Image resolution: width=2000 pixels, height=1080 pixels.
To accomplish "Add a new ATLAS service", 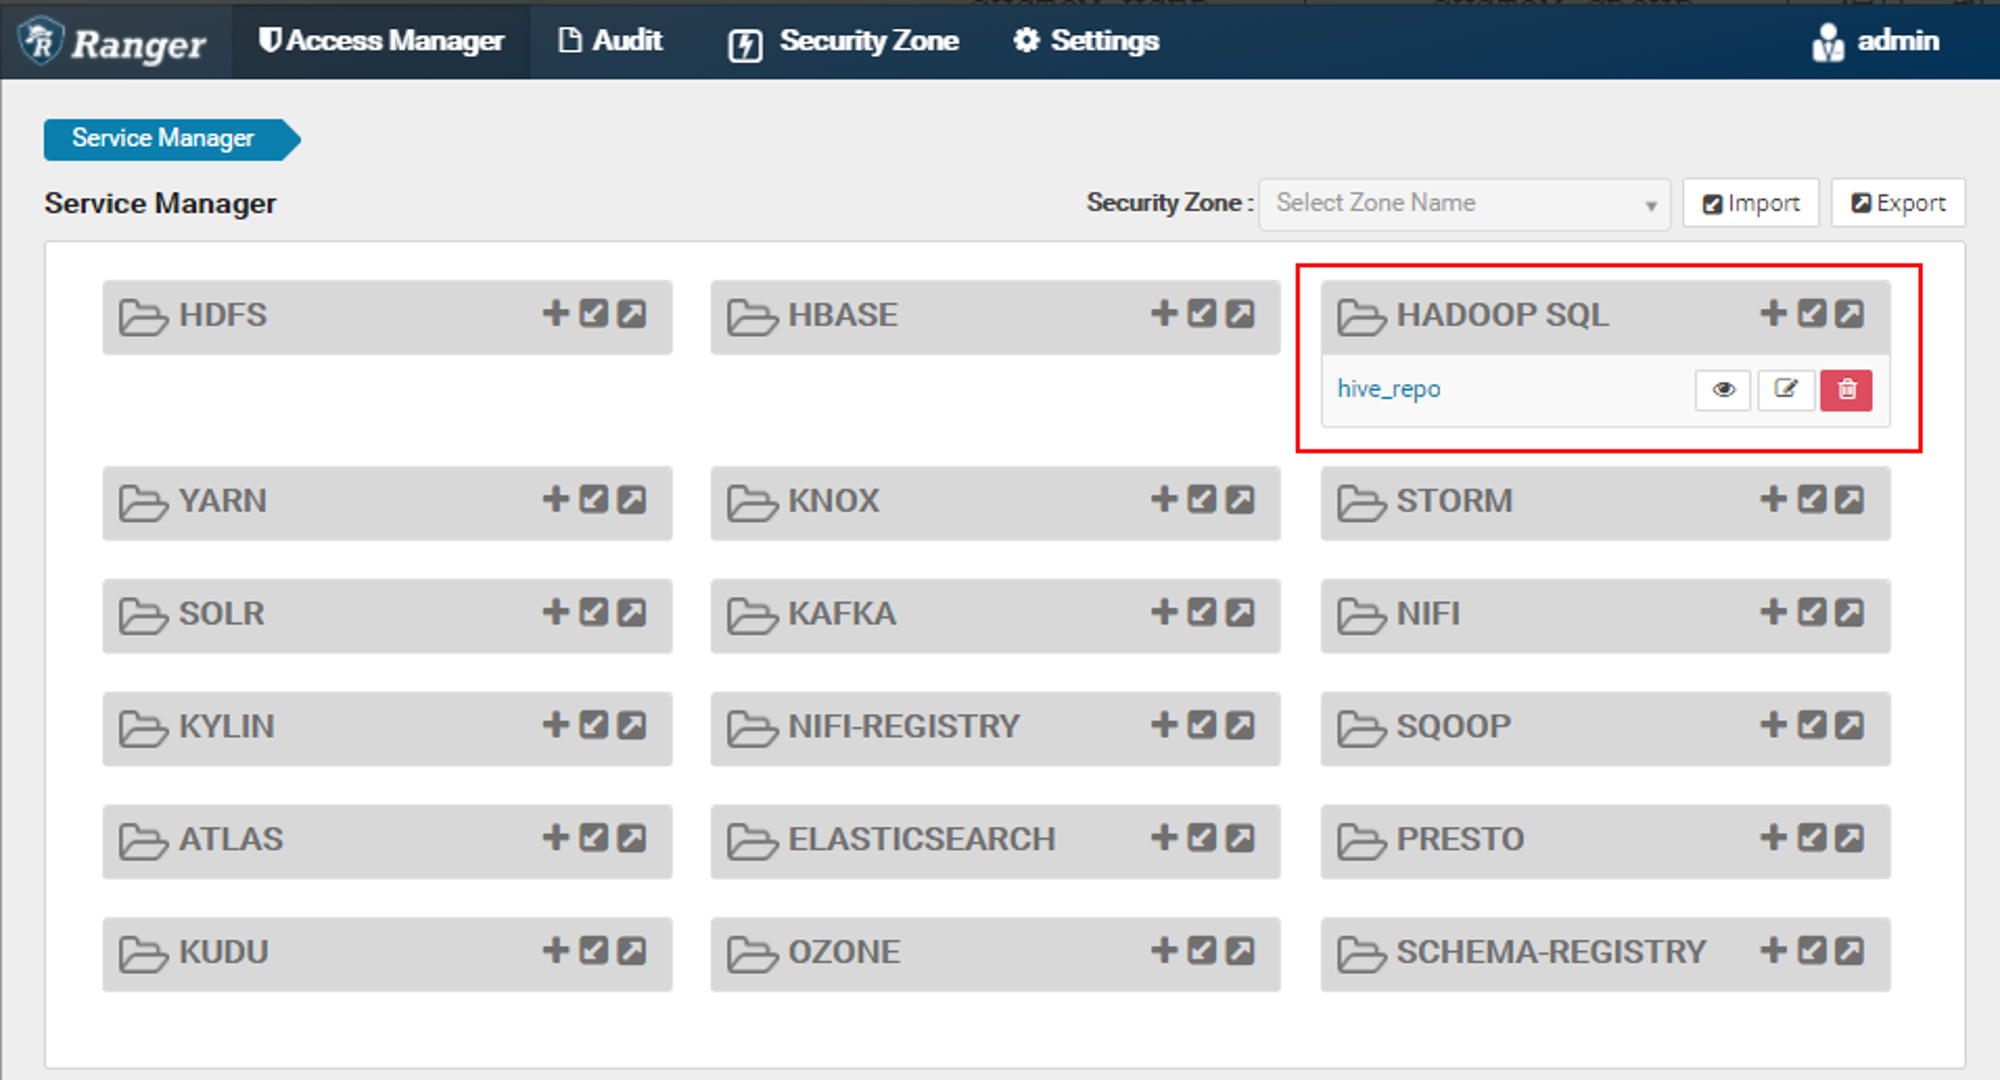I will (555, 838).
